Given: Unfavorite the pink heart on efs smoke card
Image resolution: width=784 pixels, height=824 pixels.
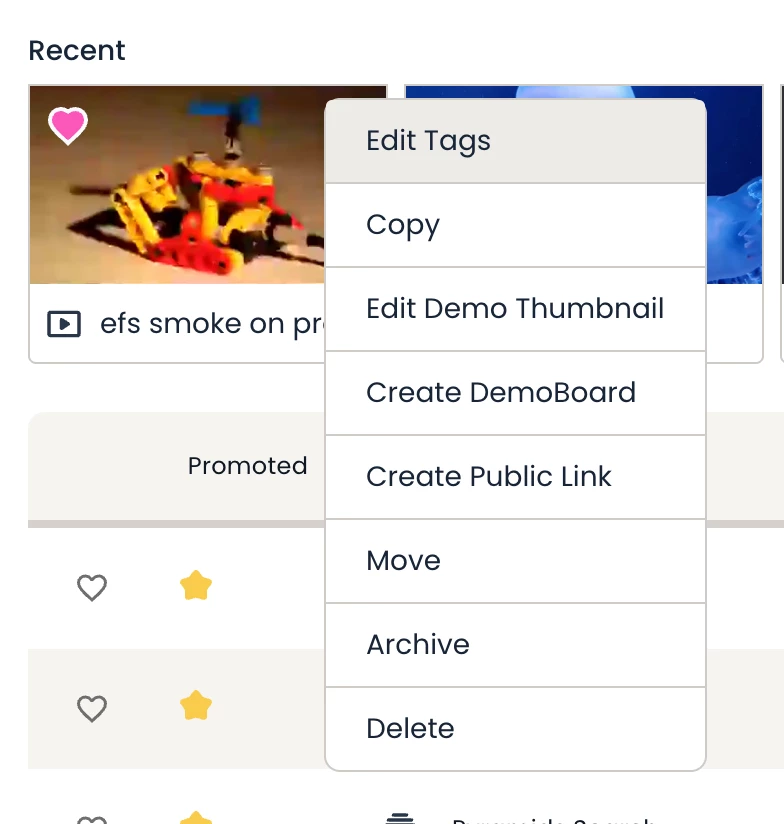Looking at the screenshot, I should coord(68,126).
